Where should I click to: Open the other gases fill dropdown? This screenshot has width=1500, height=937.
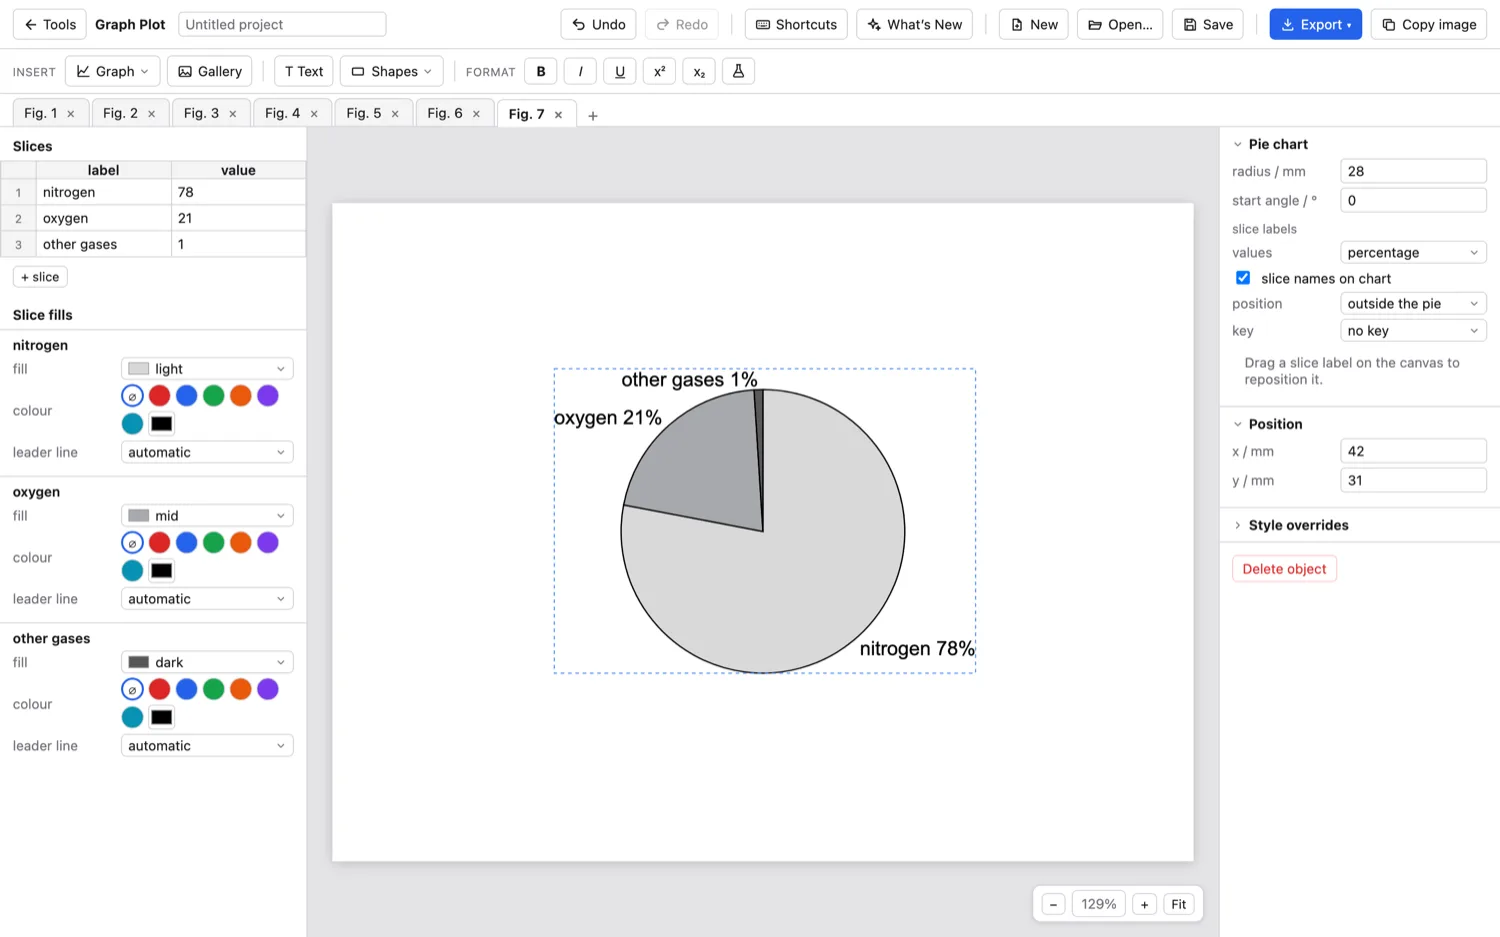[207, 662]
